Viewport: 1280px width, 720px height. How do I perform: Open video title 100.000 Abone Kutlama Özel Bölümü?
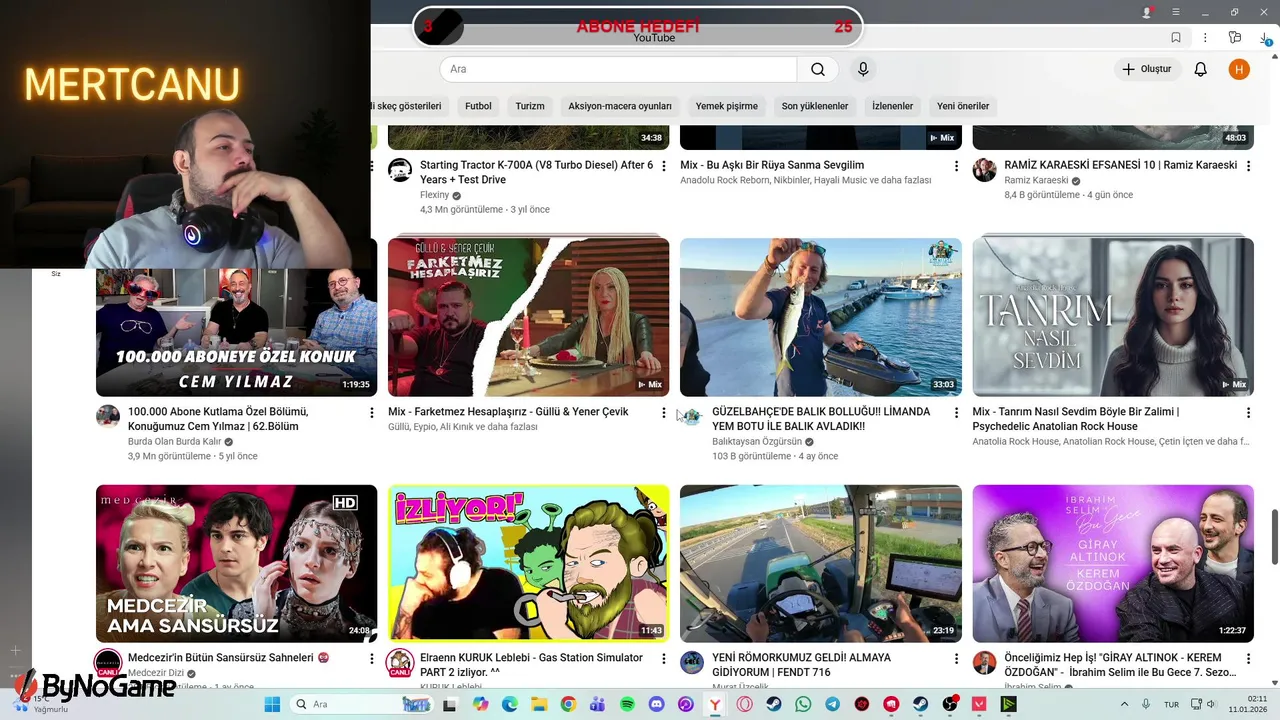click(218, 419)
